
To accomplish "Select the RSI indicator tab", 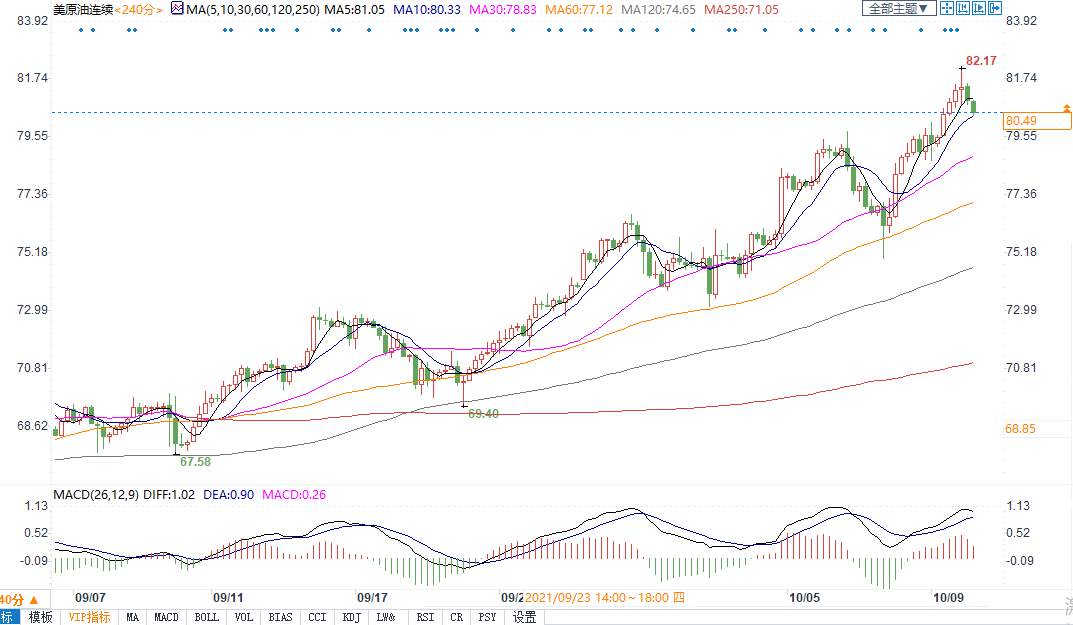I will click(x=425, y=617).
